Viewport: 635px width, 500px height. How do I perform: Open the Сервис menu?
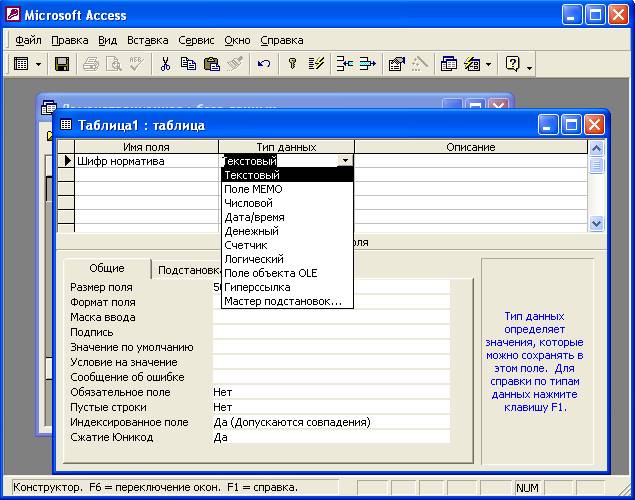pyautogui.click(x=196, y=40)
